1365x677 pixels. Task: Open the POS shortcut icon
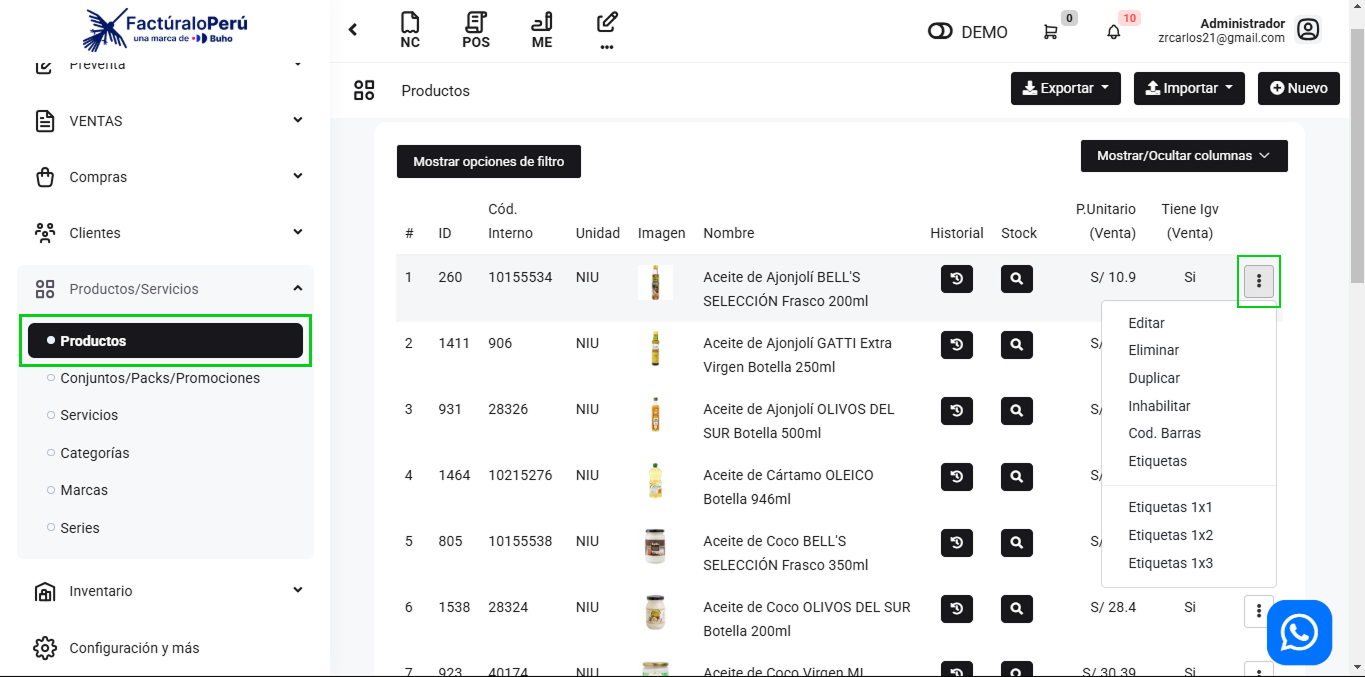(x=476, y=30)
